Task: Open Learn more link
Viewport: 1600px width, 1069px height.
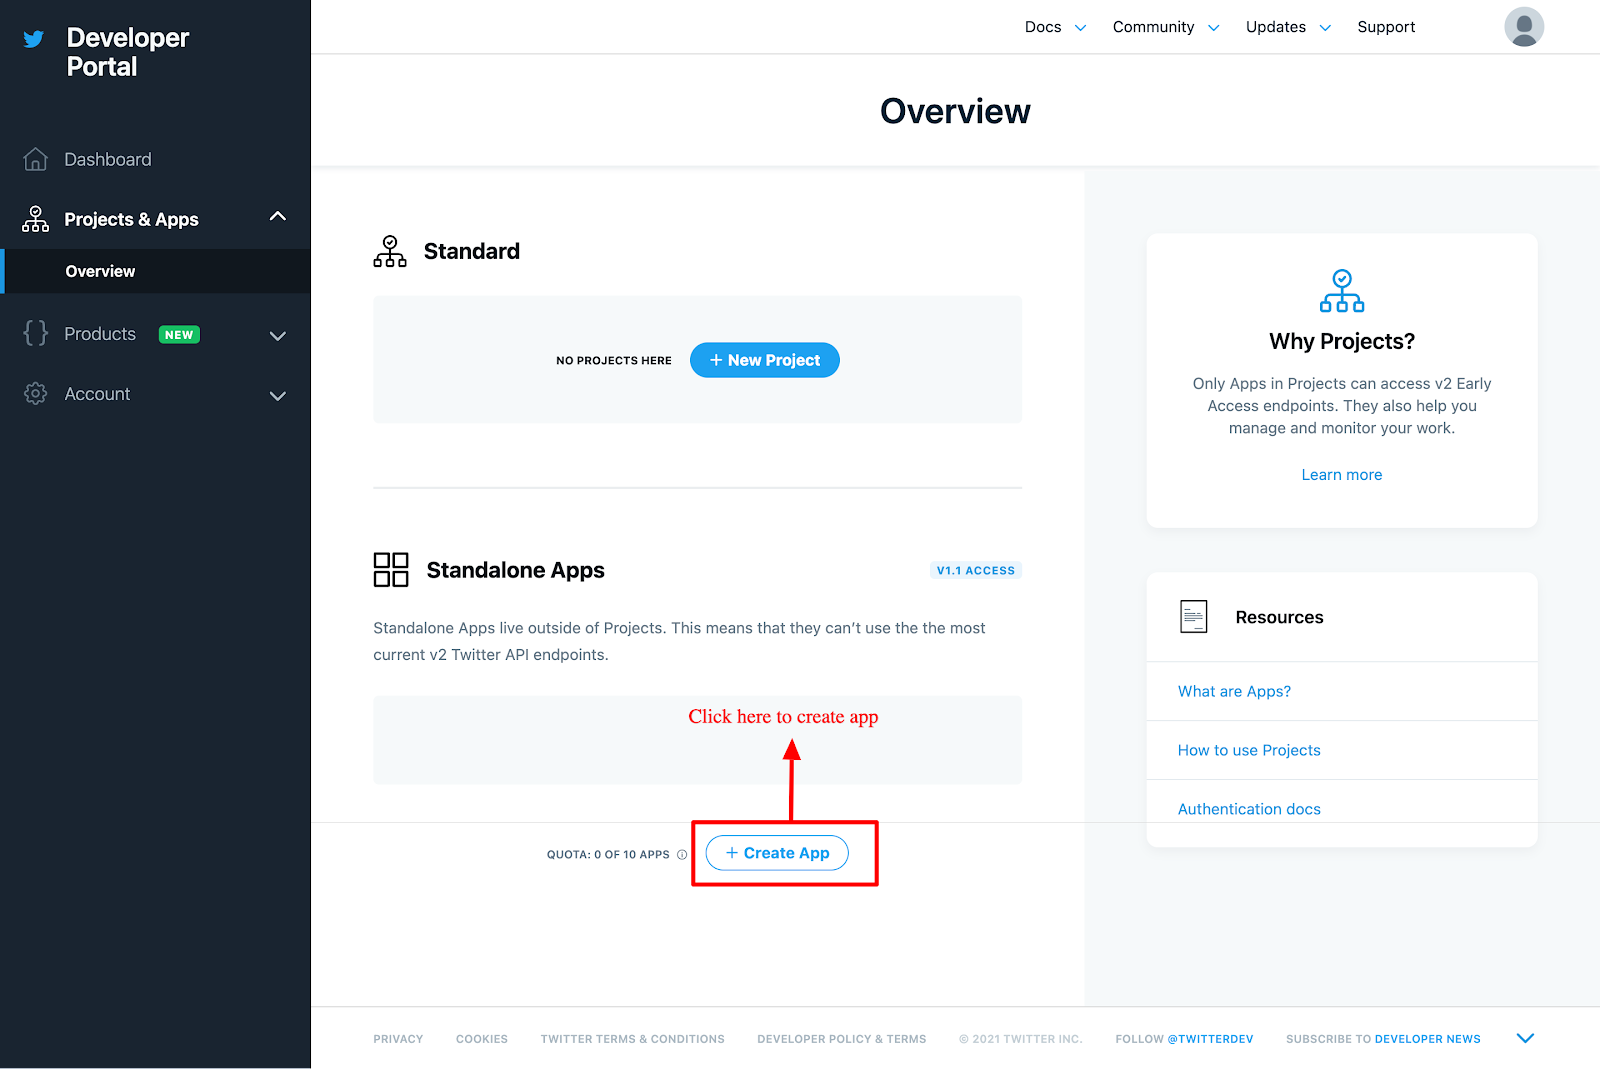Action: point(1342,475)
